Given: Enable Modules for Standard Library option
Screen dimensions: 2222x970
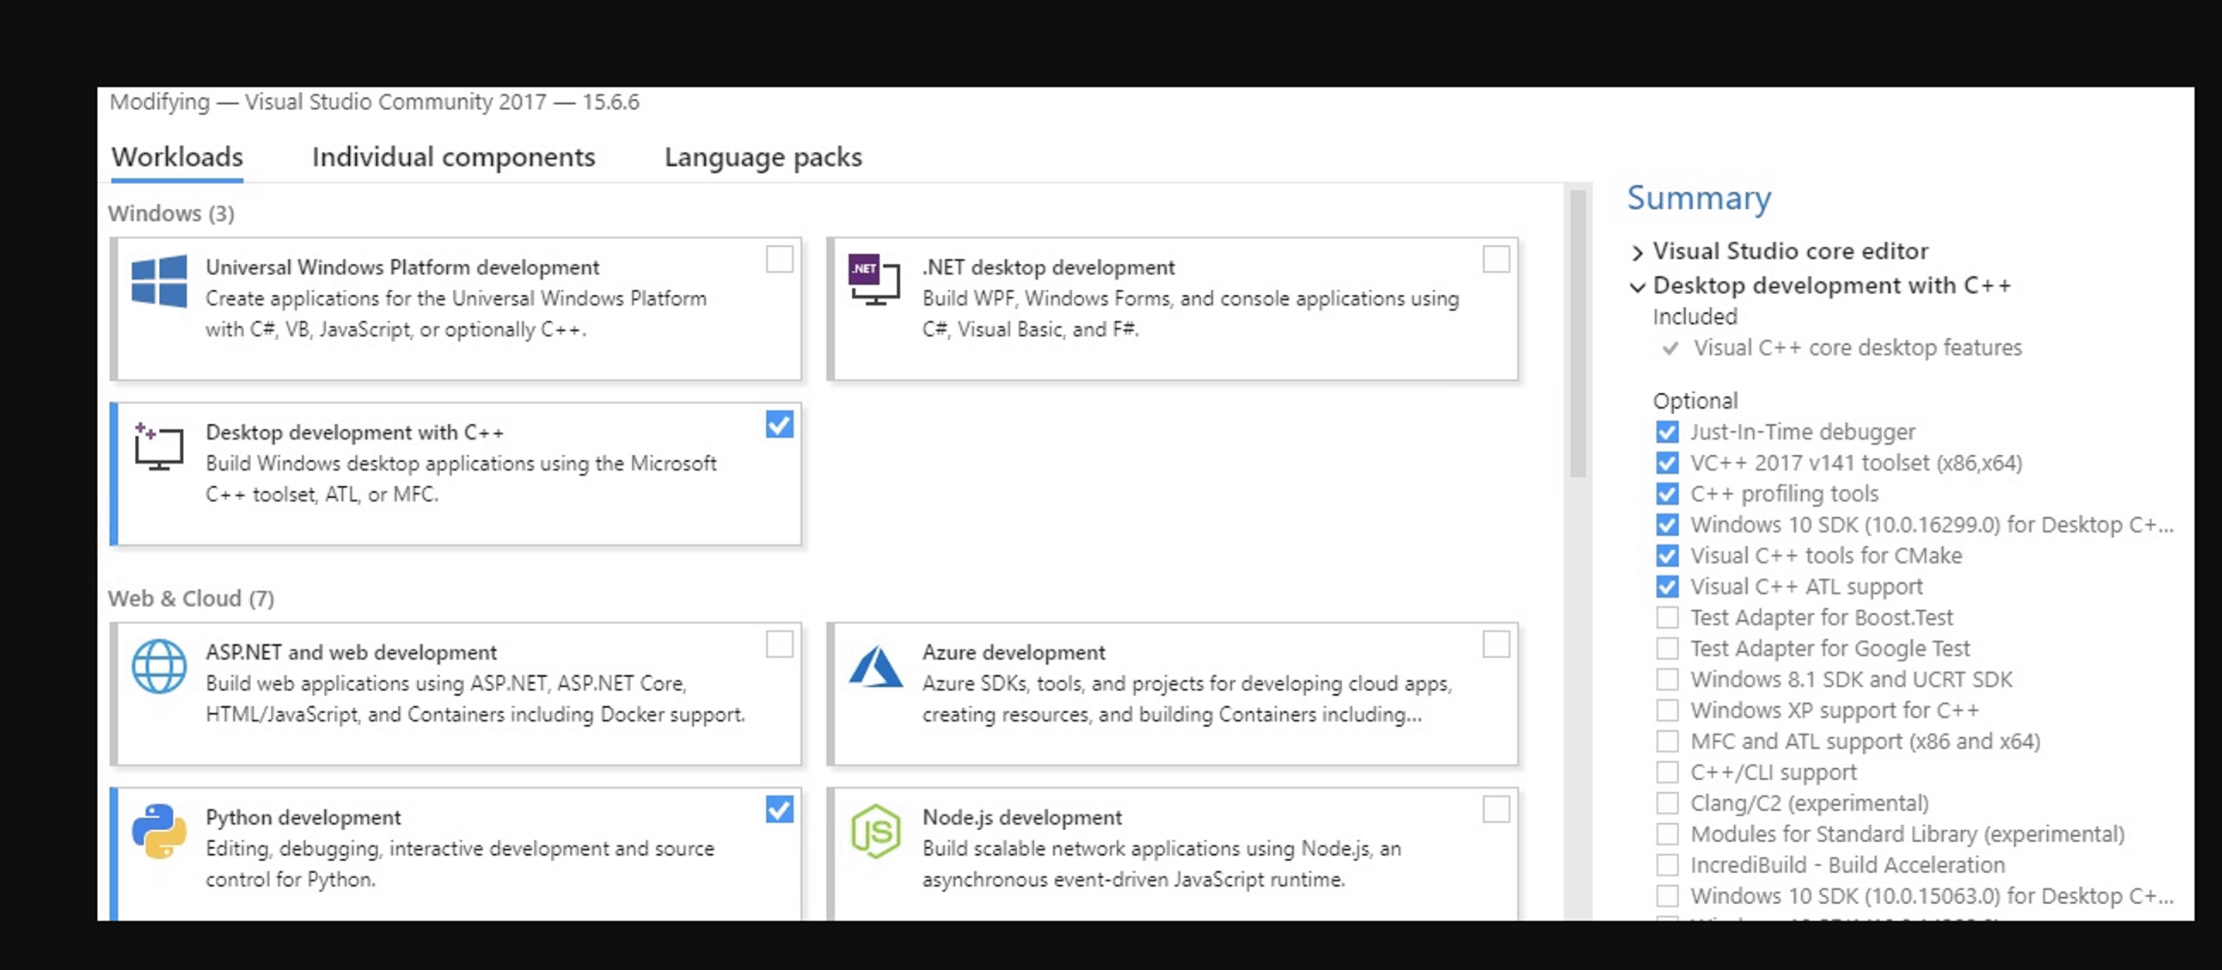Looking at the screenshot, I should 1667,835.
